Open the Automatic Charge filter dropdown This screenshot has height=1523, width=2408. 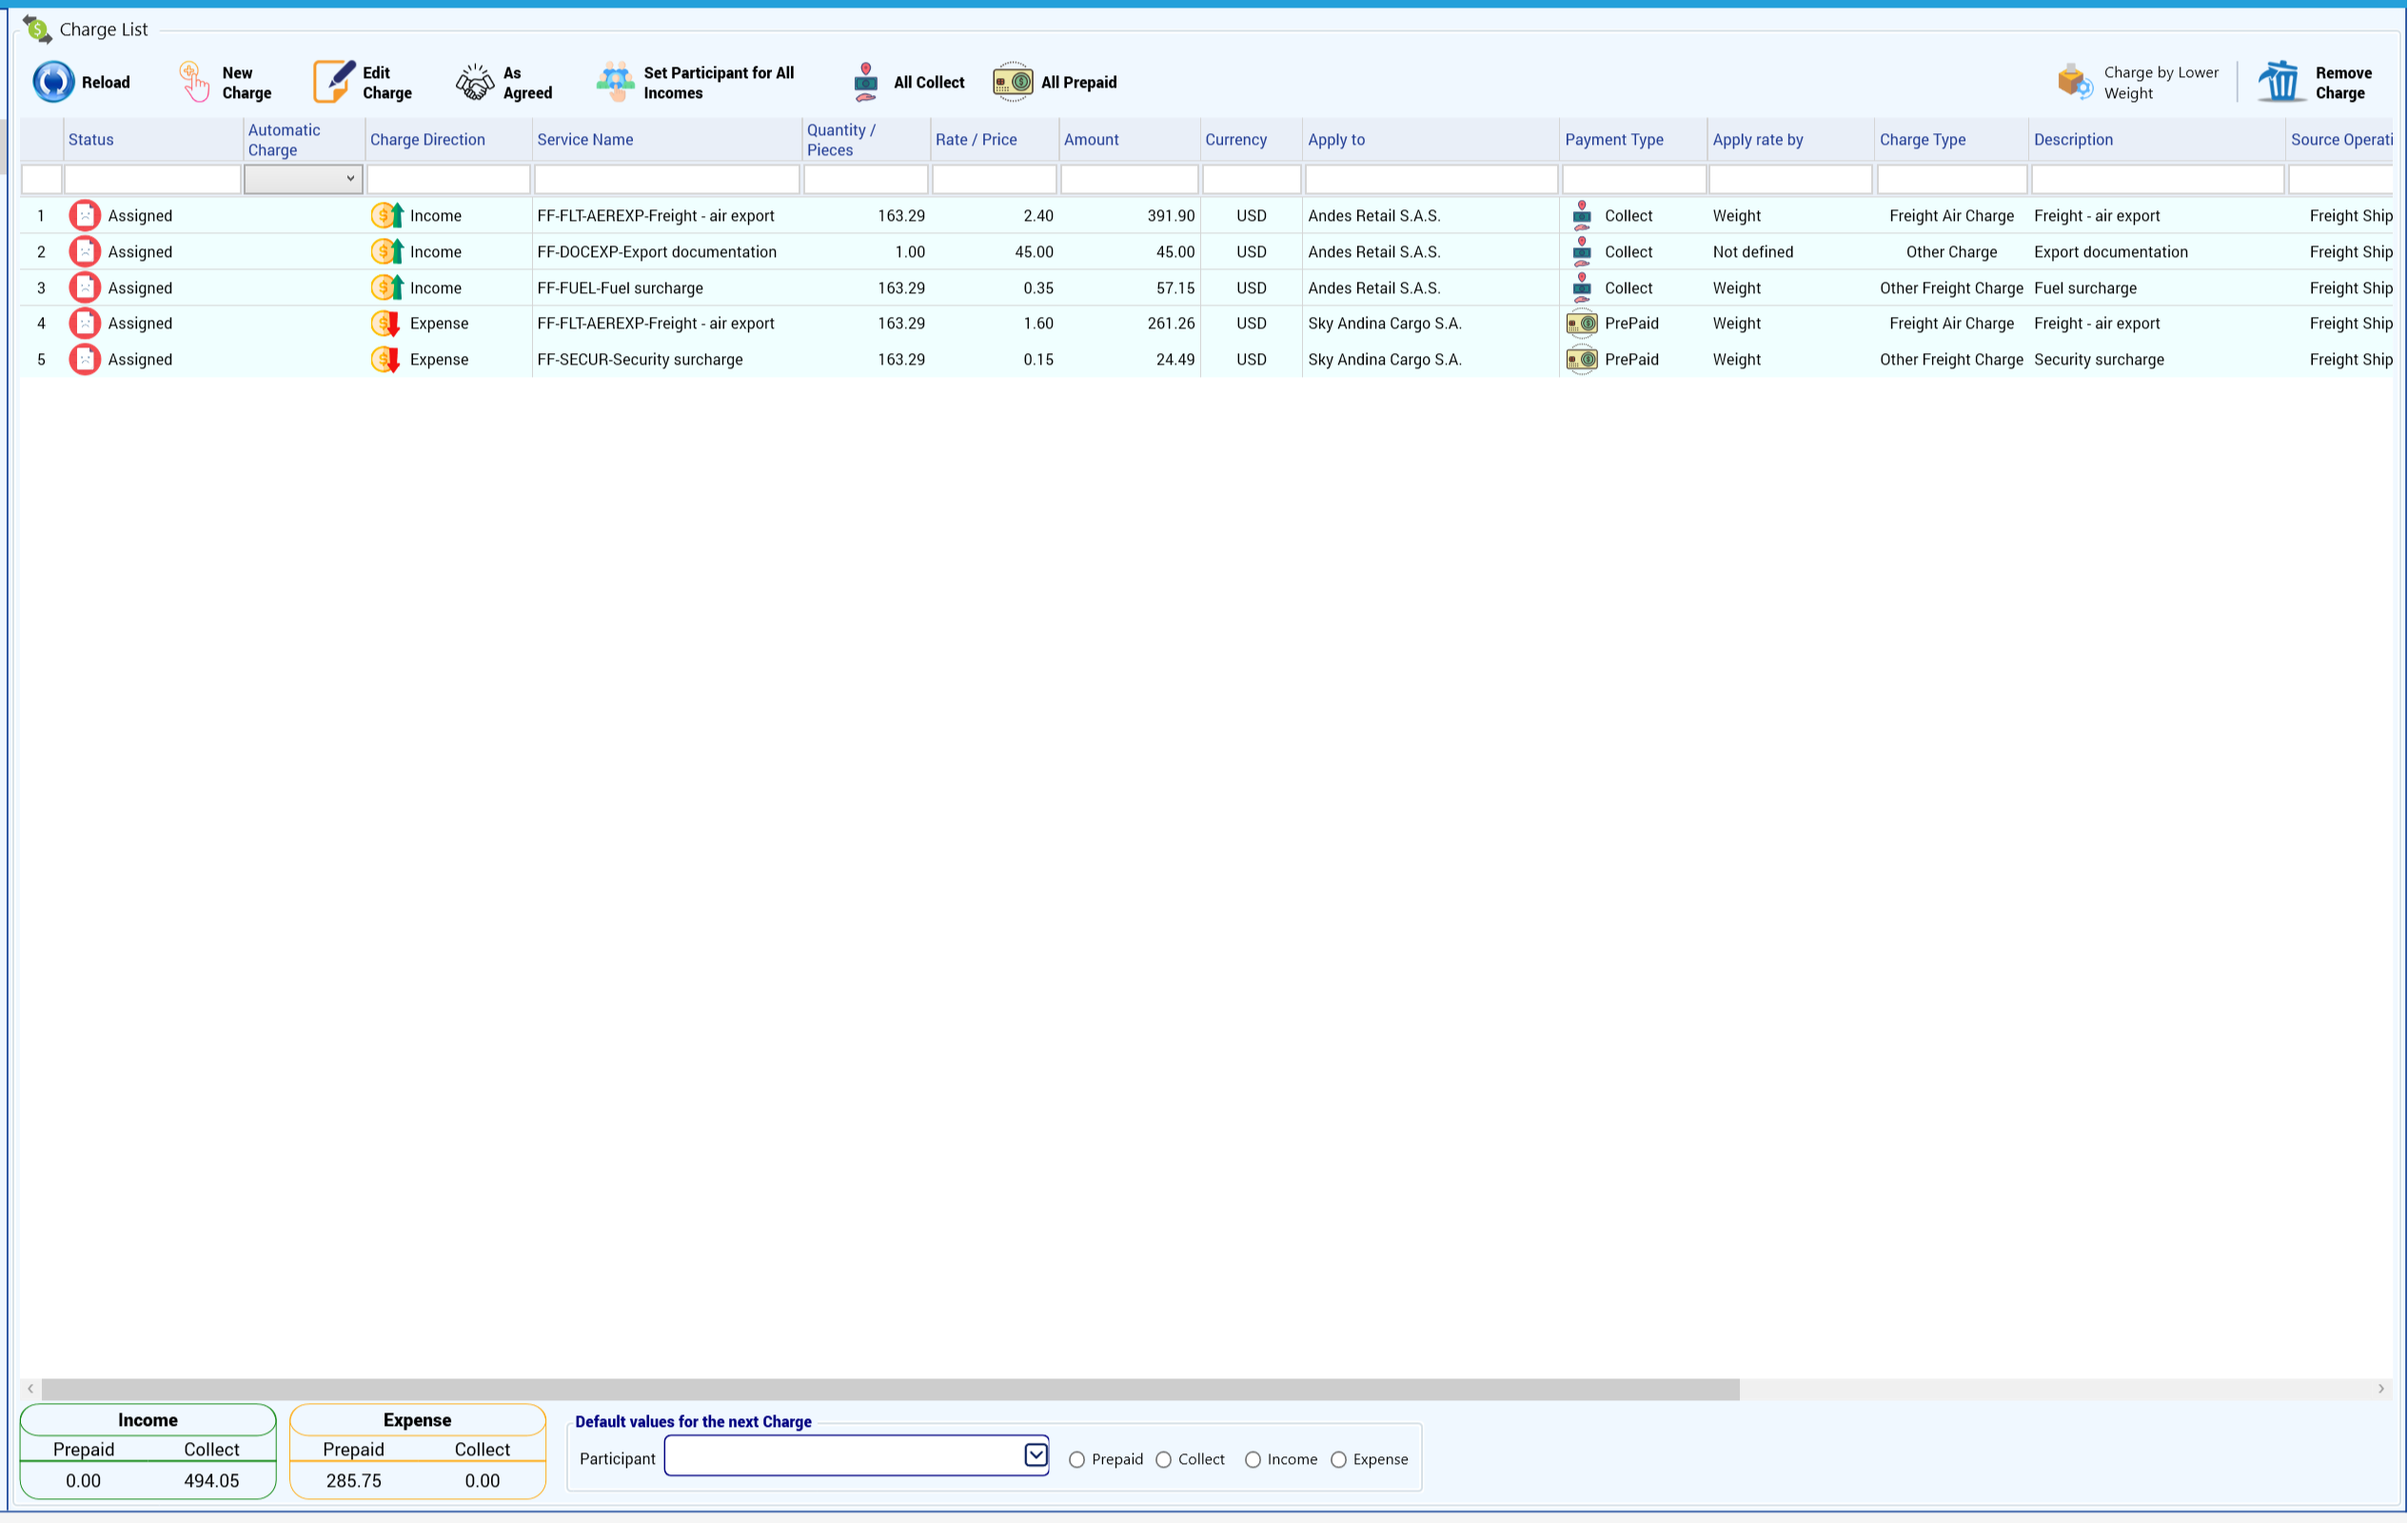click(303, 179)
